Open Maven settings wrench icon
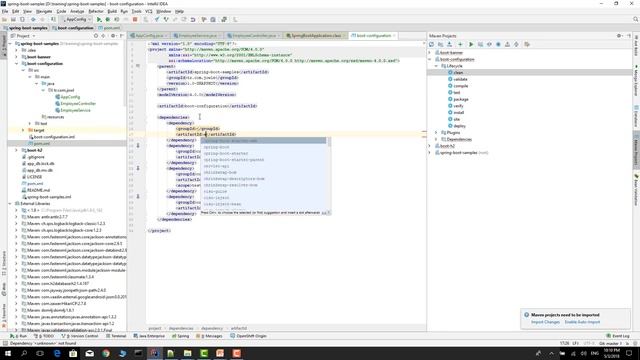 pos(527,44)
